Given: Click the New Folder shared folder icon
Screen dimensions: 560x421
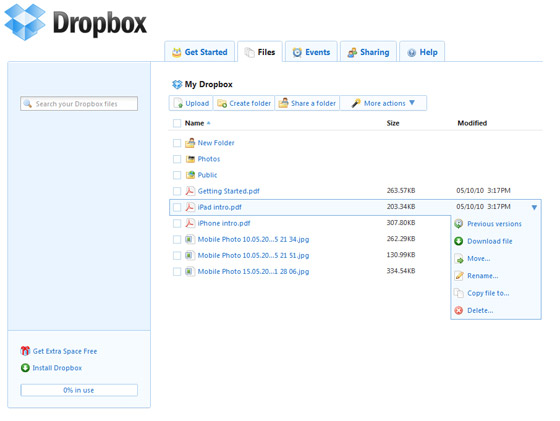Looking at the screenshot, I should click(x=190, y=143).
